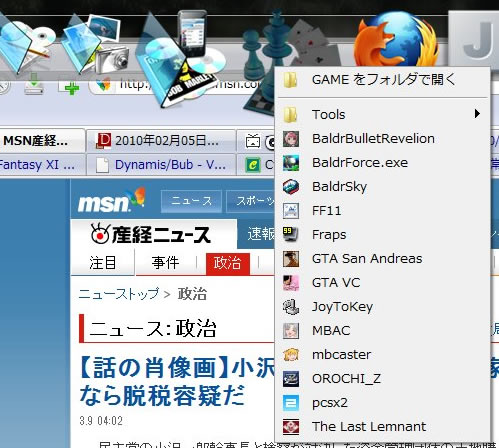Open the Firefox dock icon
This screenshot has width=499, height=448.
[396, 39]
